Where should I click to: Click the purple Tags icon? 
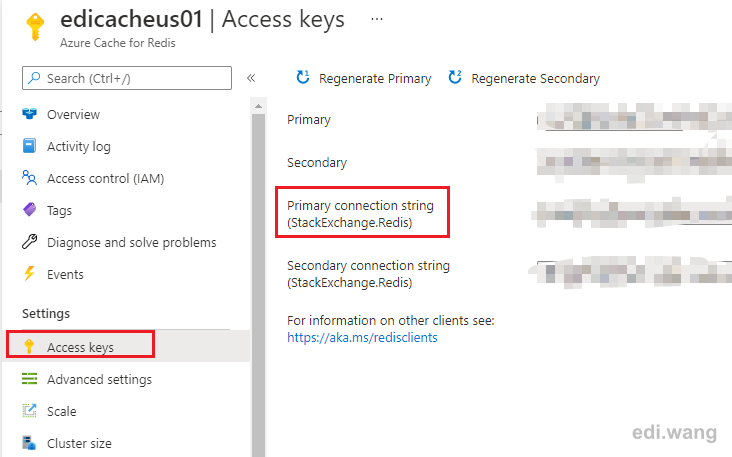point(29,210)
